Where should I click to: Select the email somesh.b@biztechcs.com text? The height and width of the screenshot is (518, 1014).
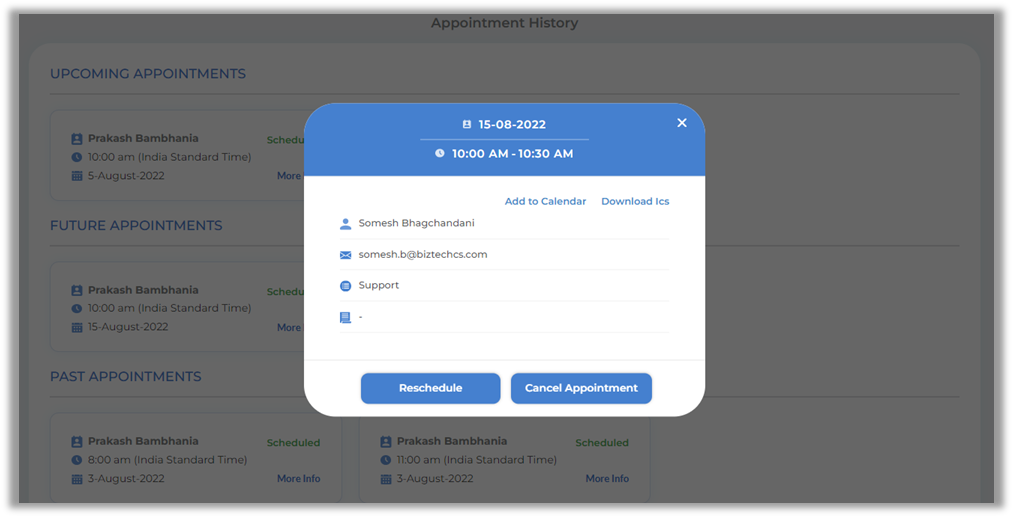tap(423, 255)
